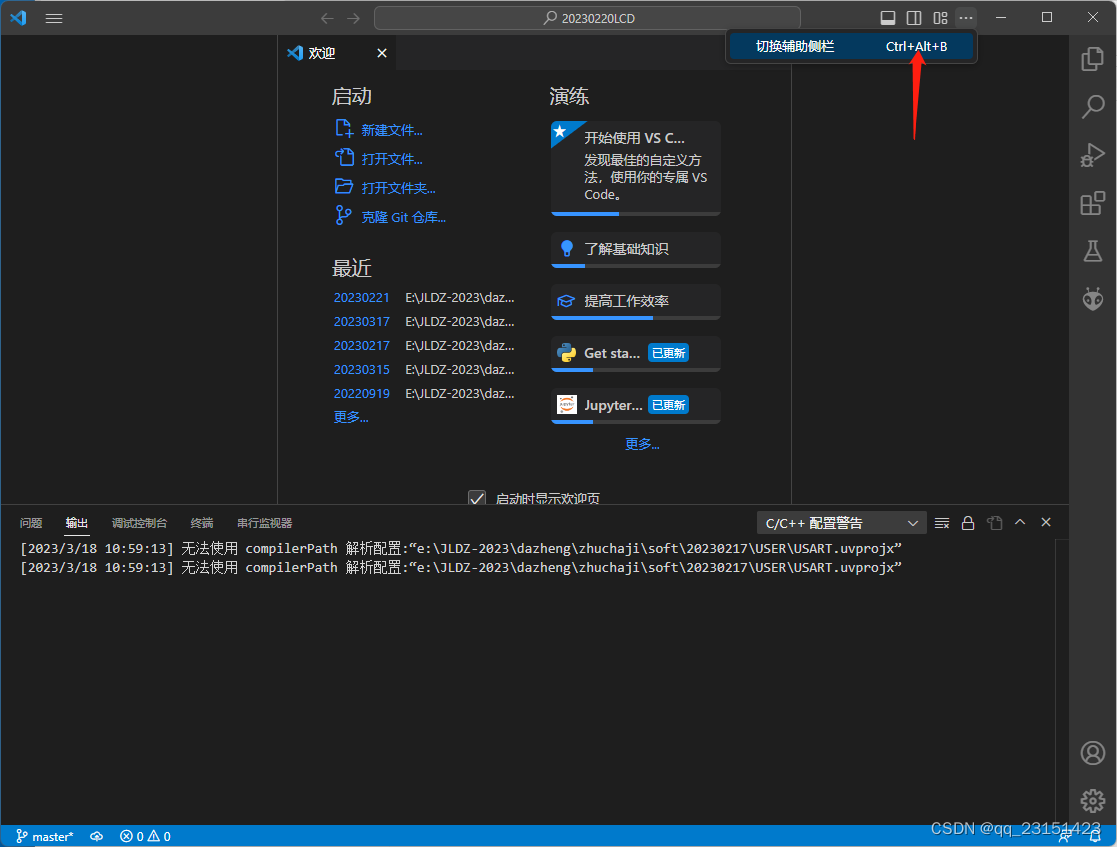Open recent folder 20230221
This screenshot has height=847, width=1117.
click(361, 298)
